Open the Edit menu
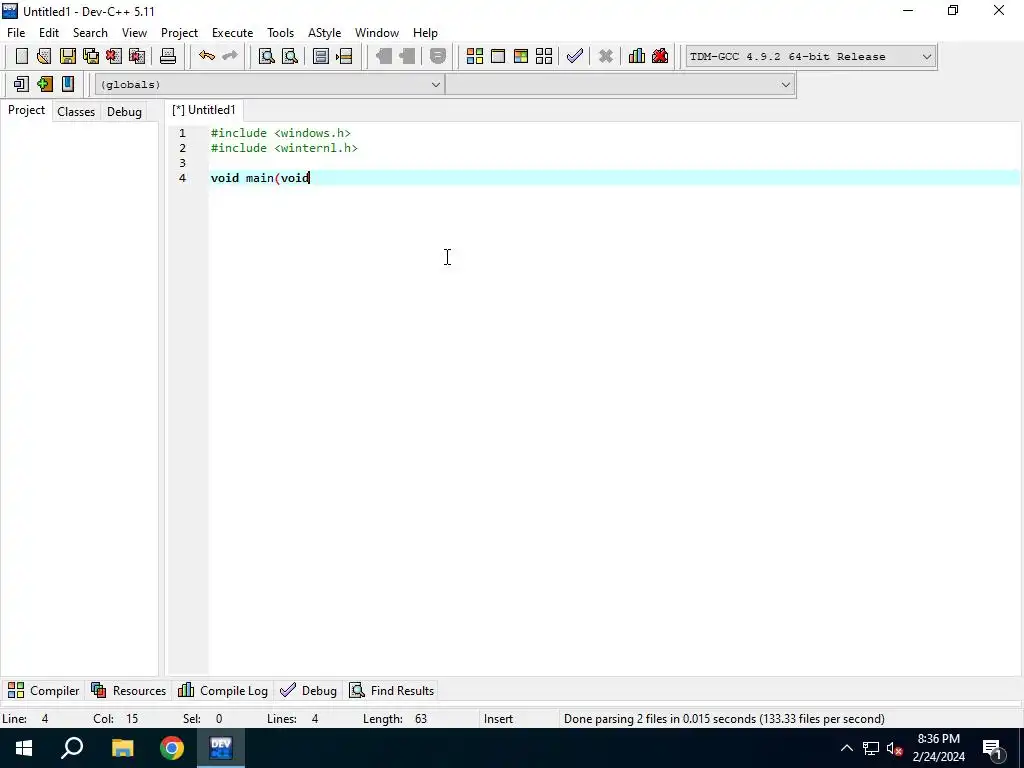 click(x=49, y=33)
